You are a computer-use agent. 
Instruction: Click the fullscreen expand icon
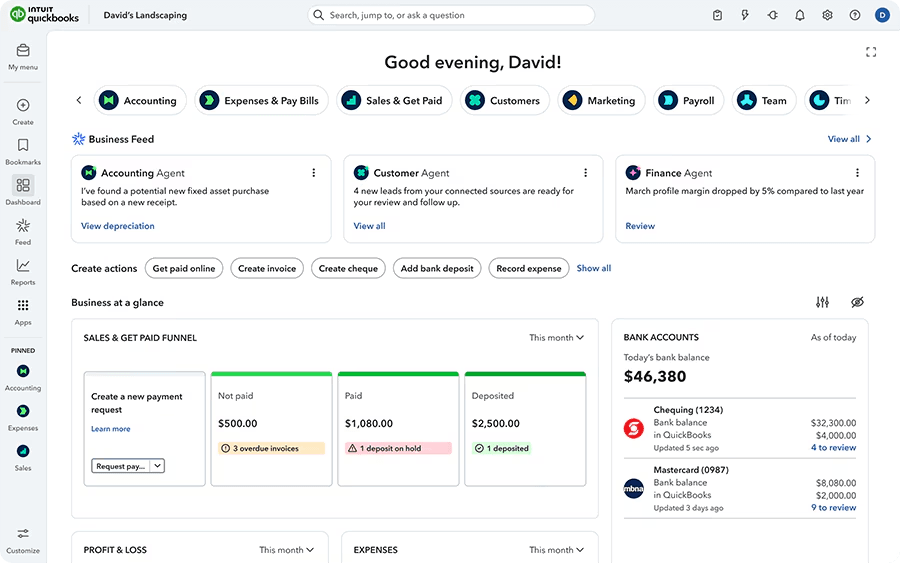pos(871,52)
